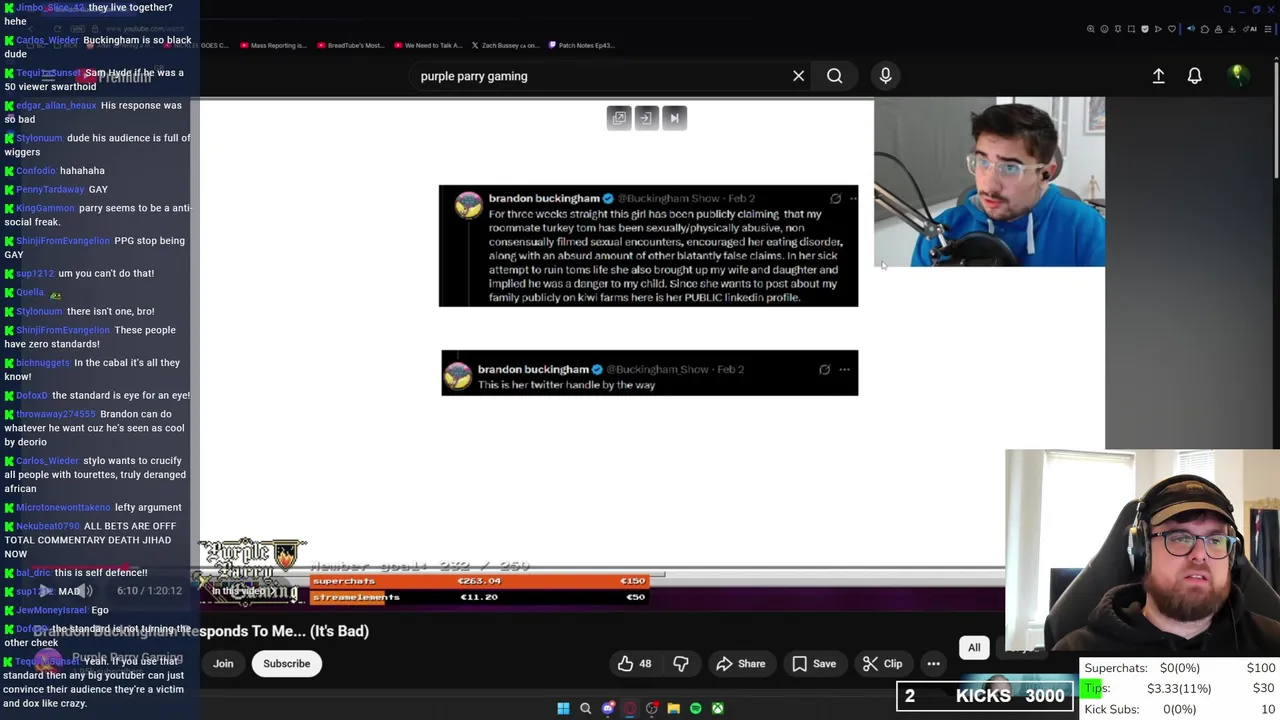Image resolution: width=1280 pixels, height=720 pixels.
Task: Clear the search box with the X icon
Action: (x=798, y=76)
